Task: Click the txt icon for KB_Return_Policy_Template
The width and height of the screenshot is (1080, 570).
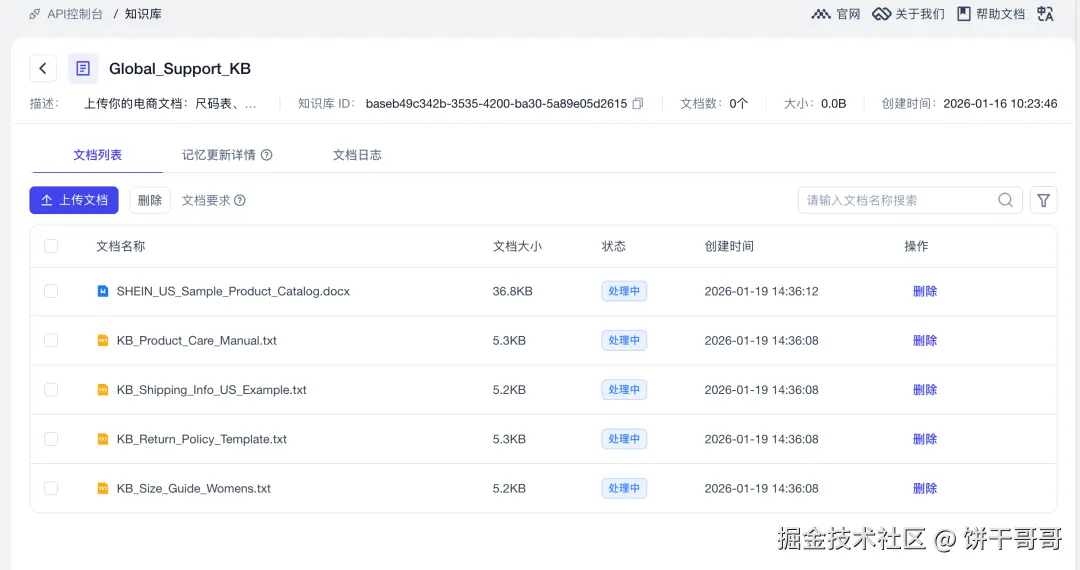Action: (103, 439)
